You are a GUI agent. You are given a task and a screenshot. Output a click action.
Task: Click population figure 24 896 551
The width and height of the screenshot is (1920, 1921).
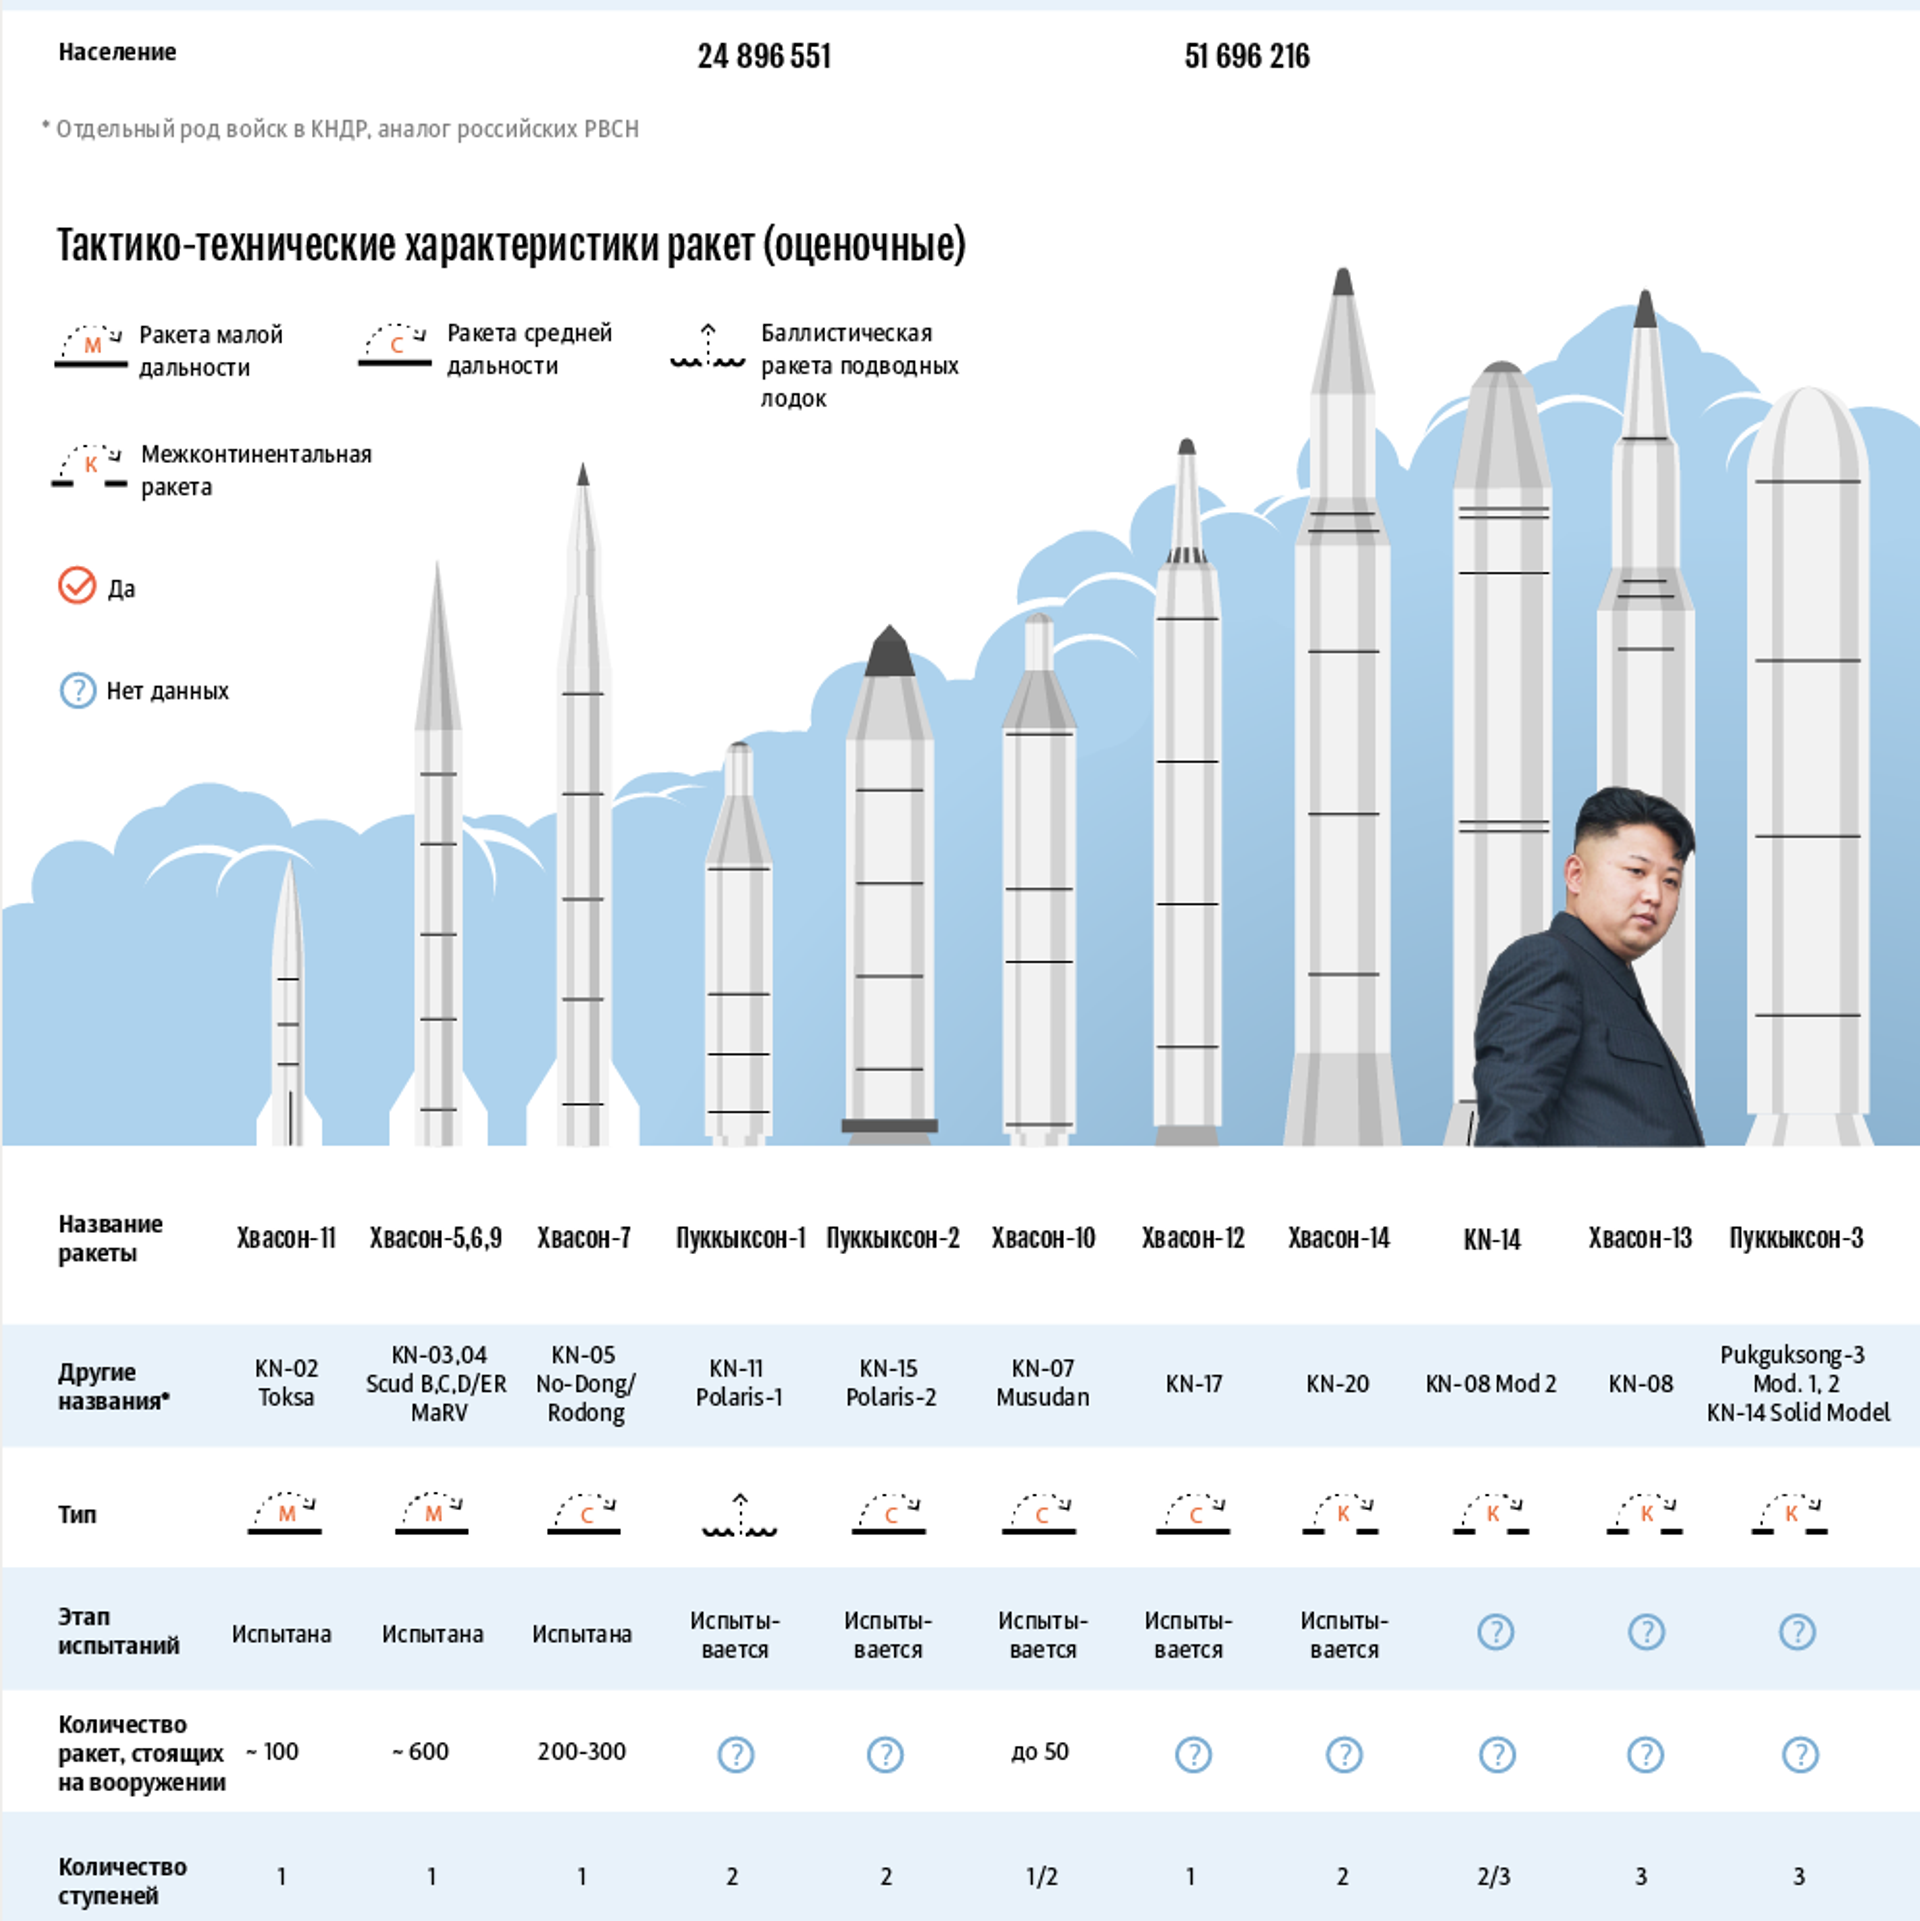tap(764, 56)
